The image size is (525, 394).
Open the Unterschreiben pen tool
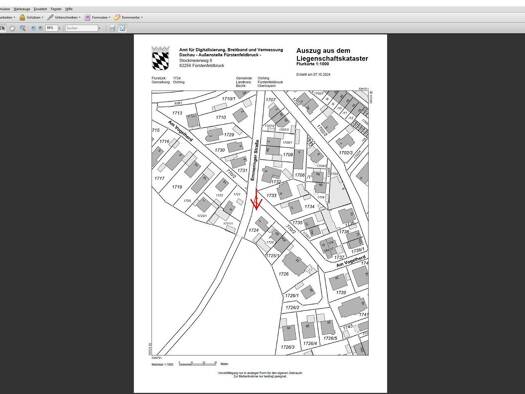click(63, 17)
